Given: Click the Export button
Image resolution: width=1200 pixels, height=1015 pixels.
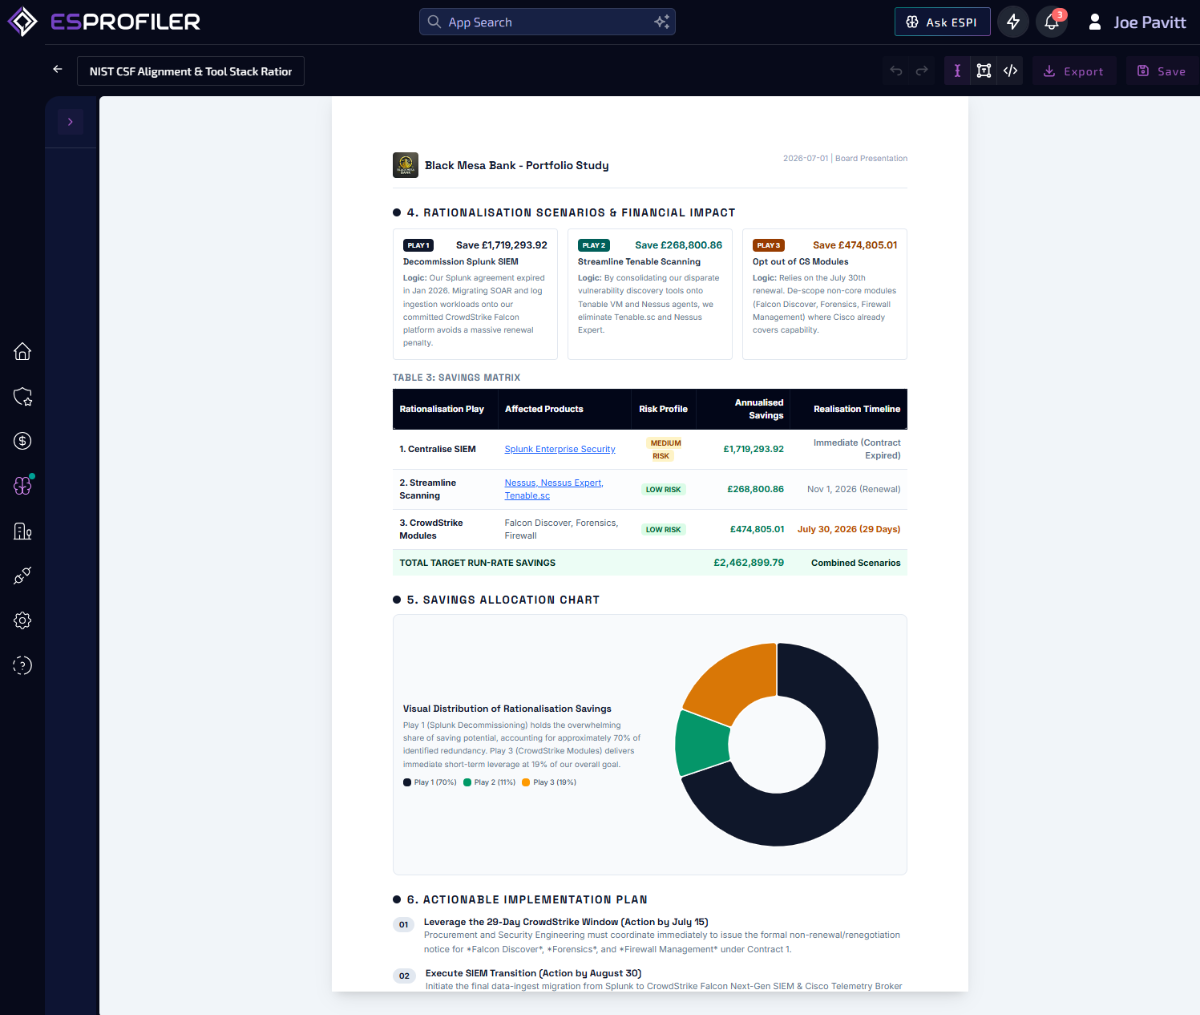Looking at the screenshot, I should (x=1074, y=71).
